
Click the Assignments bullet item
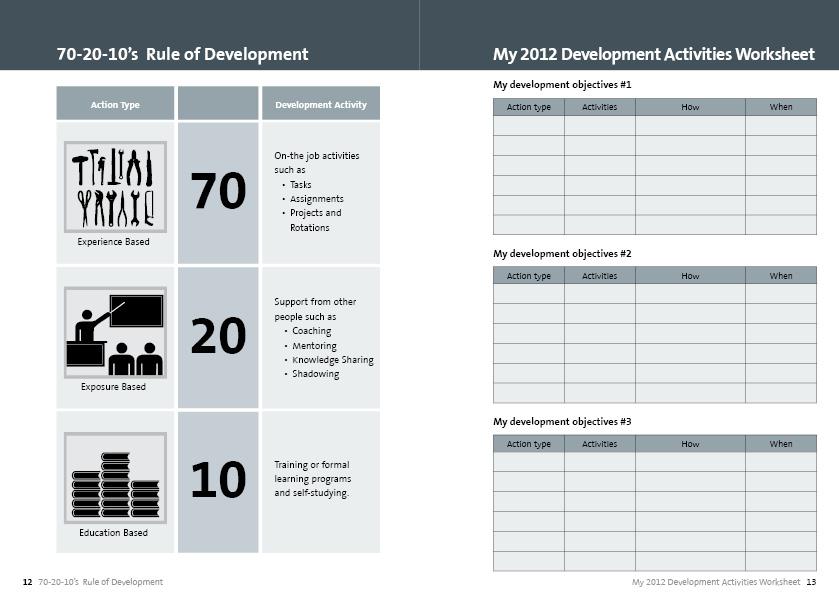coord(316,199)
